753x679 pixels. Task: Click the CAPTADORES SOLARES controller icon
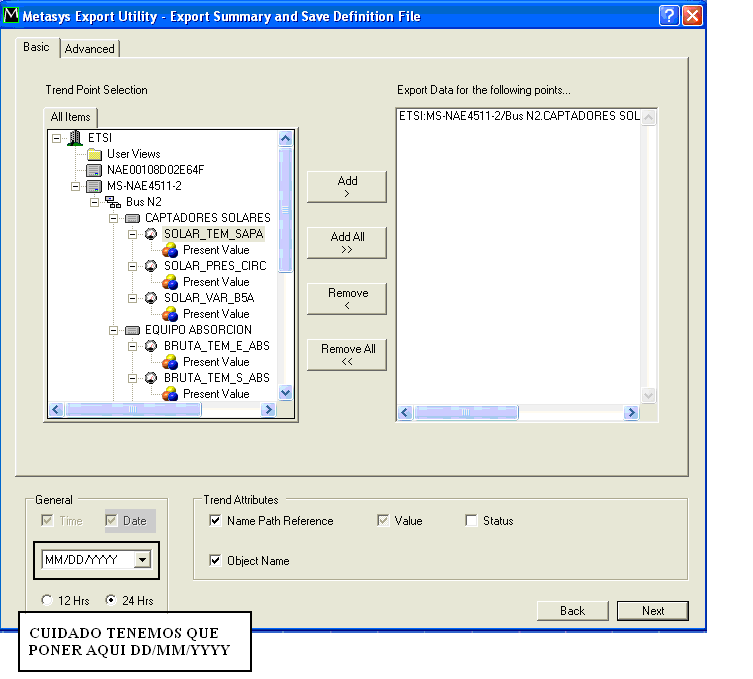point(132,218)
